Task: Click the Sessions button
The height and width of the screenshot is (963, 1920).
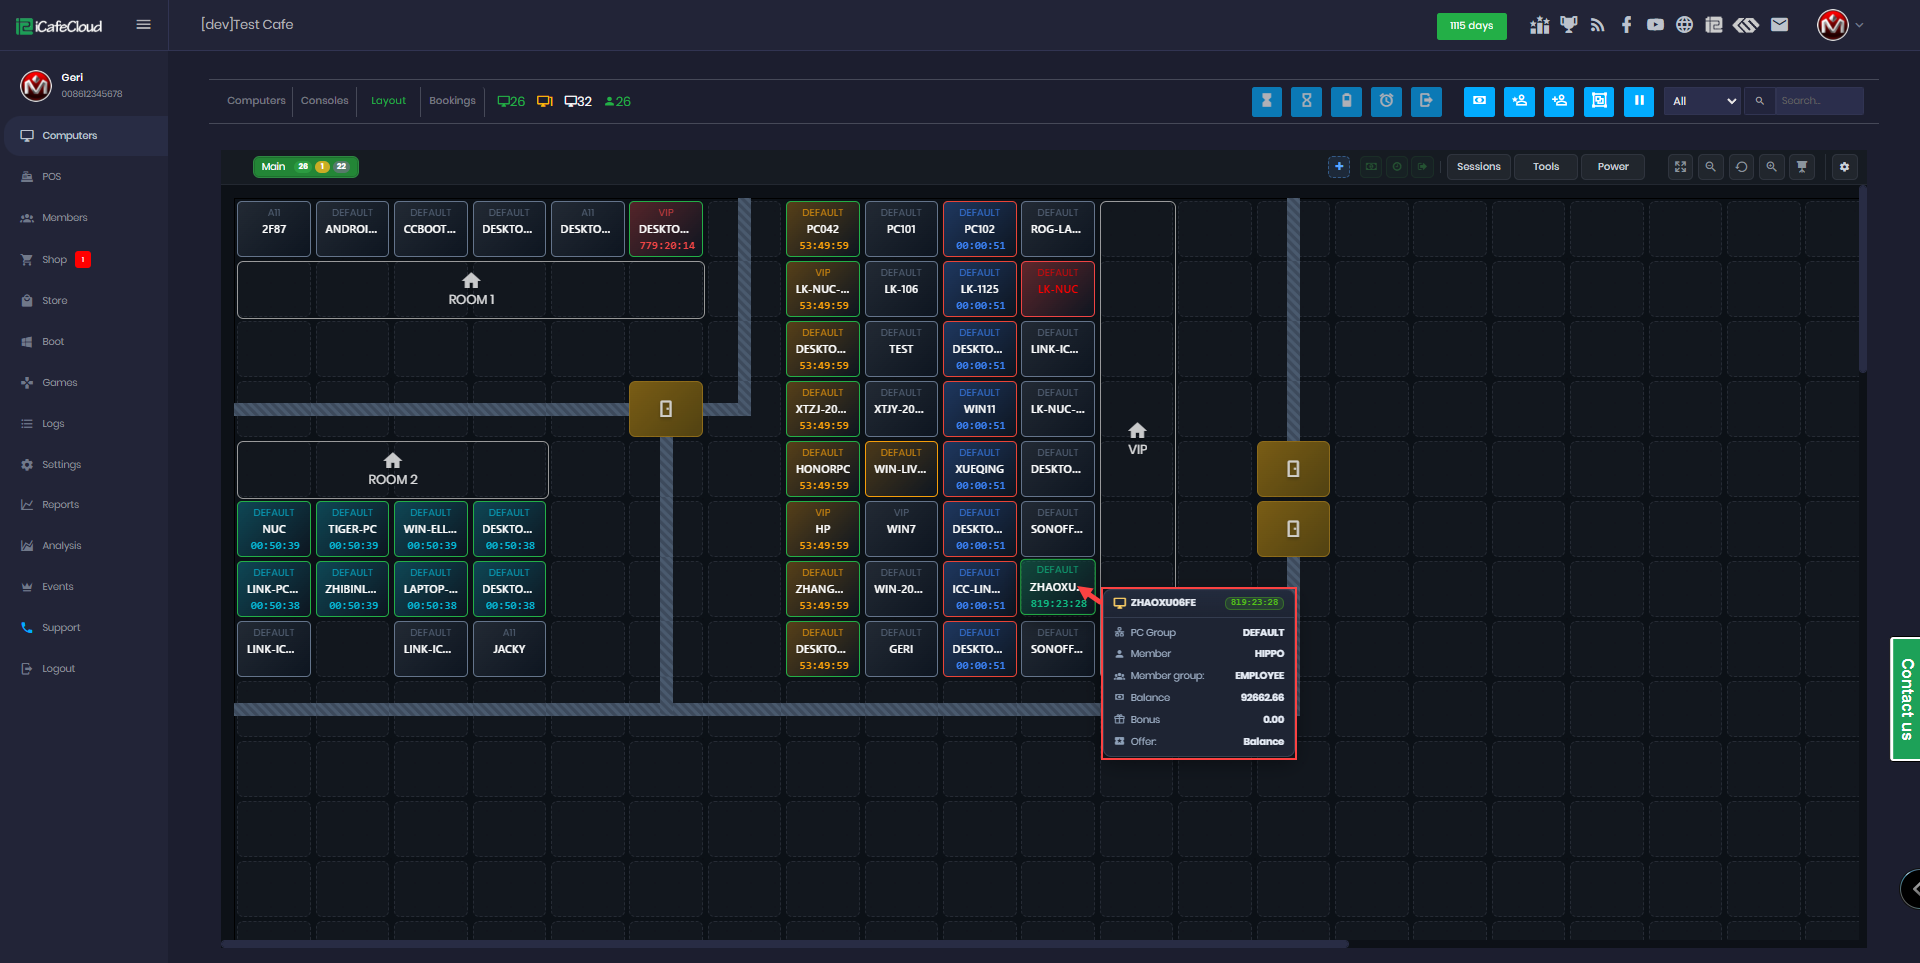Action: pyautogui.click(x=1478, y=167)
